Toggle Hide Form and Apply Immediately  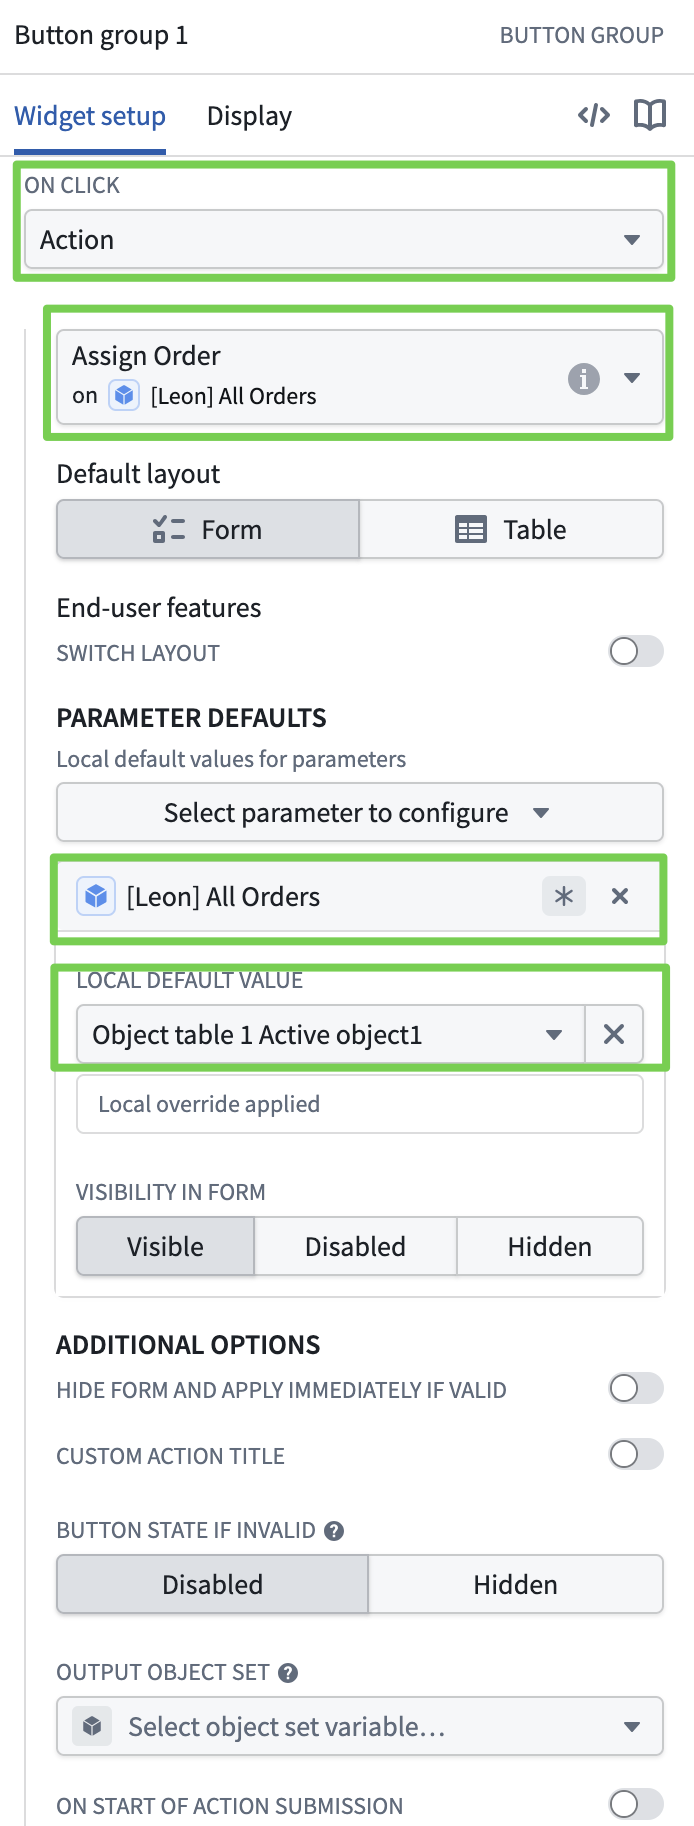tap(636, 1389)
